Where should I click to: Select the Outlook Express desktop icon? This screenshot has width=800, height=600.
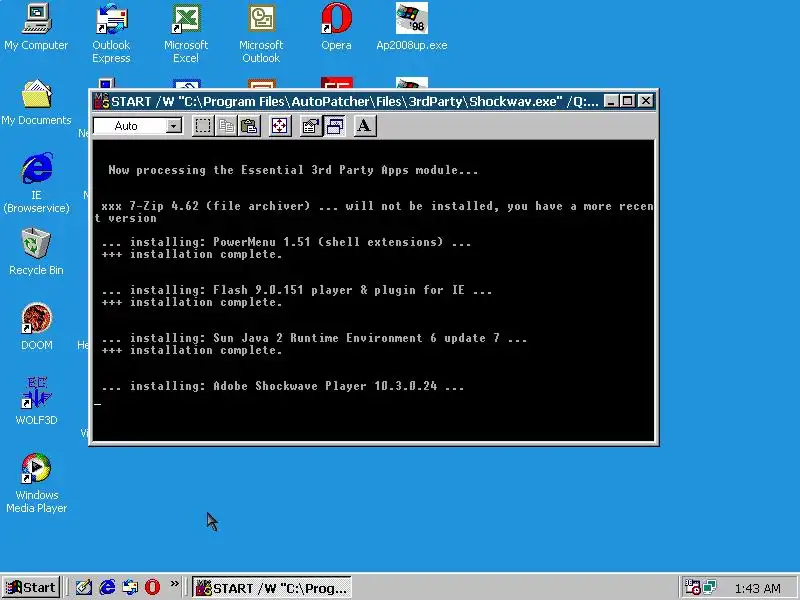tap(111, 34)
